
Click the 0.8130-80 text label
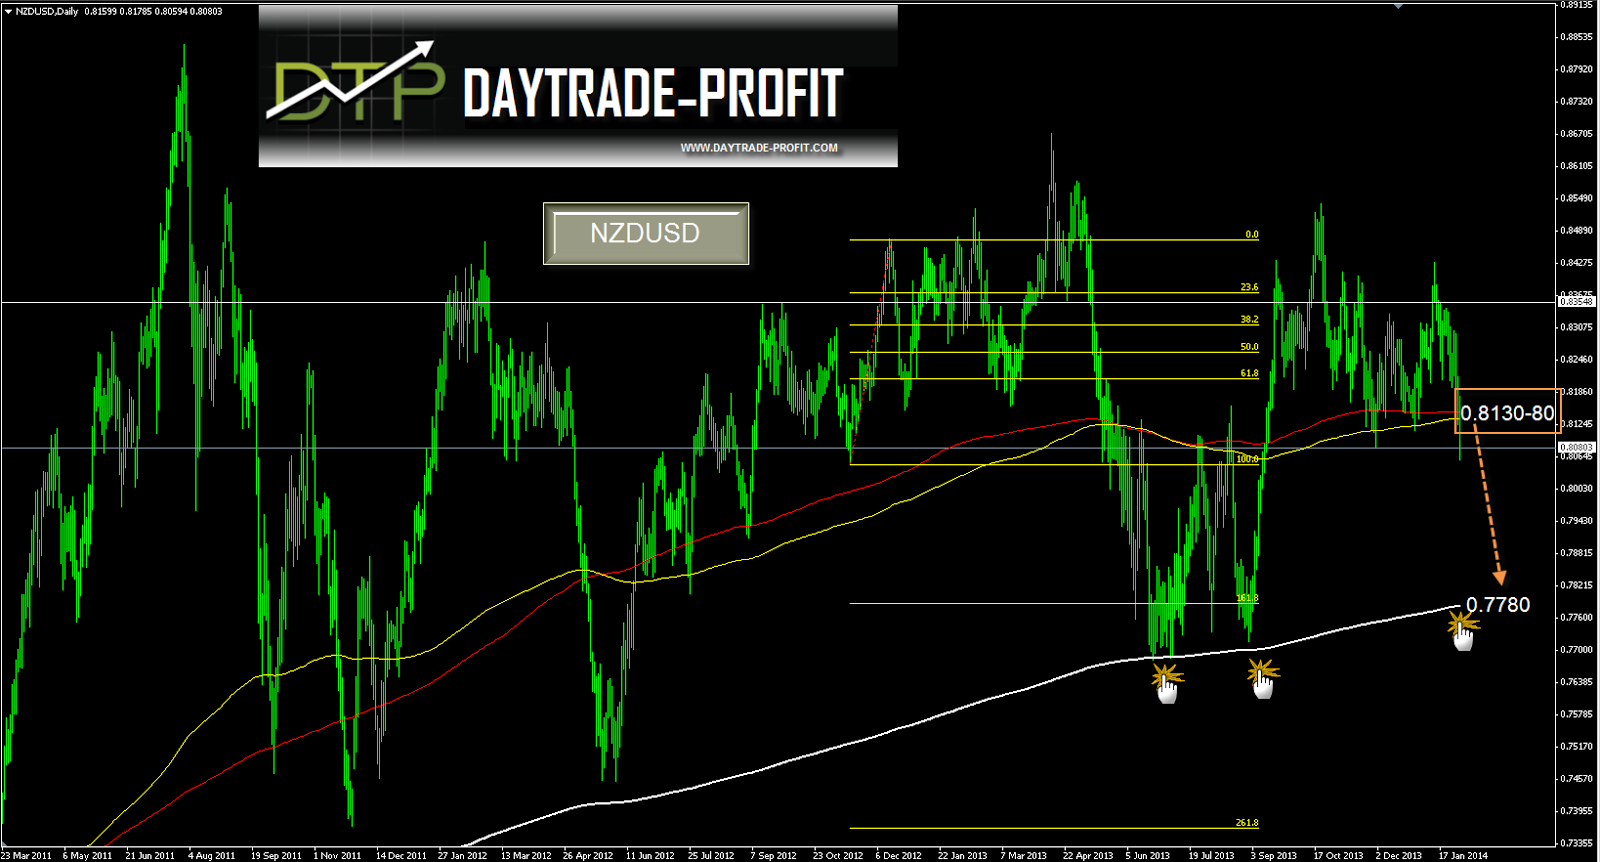click(x=1507, y=413)
